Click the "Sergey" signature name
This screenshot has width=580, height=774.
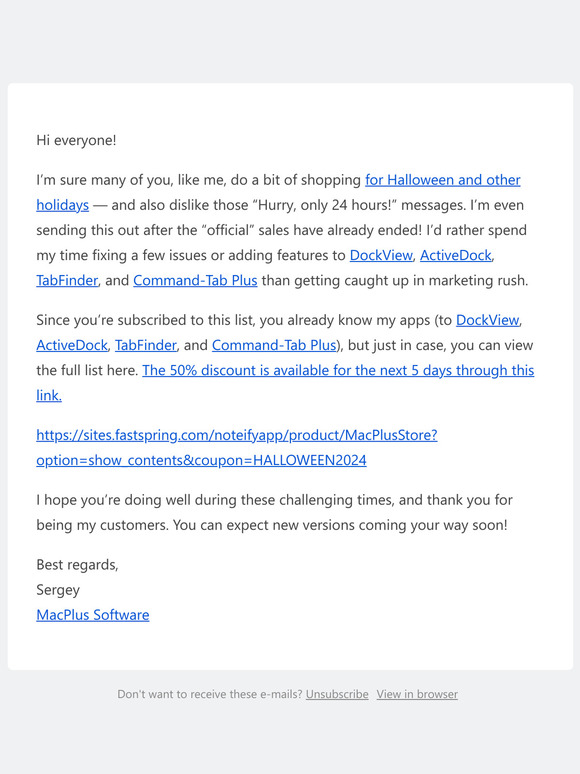click(58, 590)
